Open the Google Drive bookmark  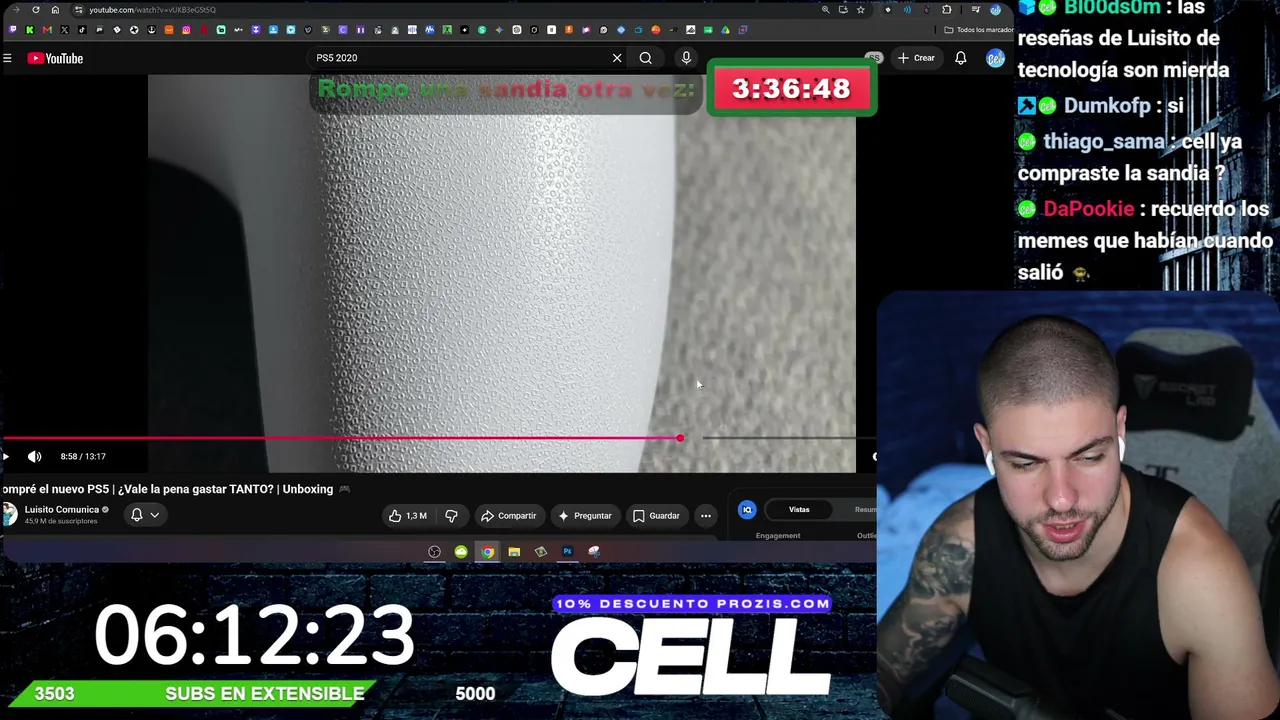[x=725, y=30]
